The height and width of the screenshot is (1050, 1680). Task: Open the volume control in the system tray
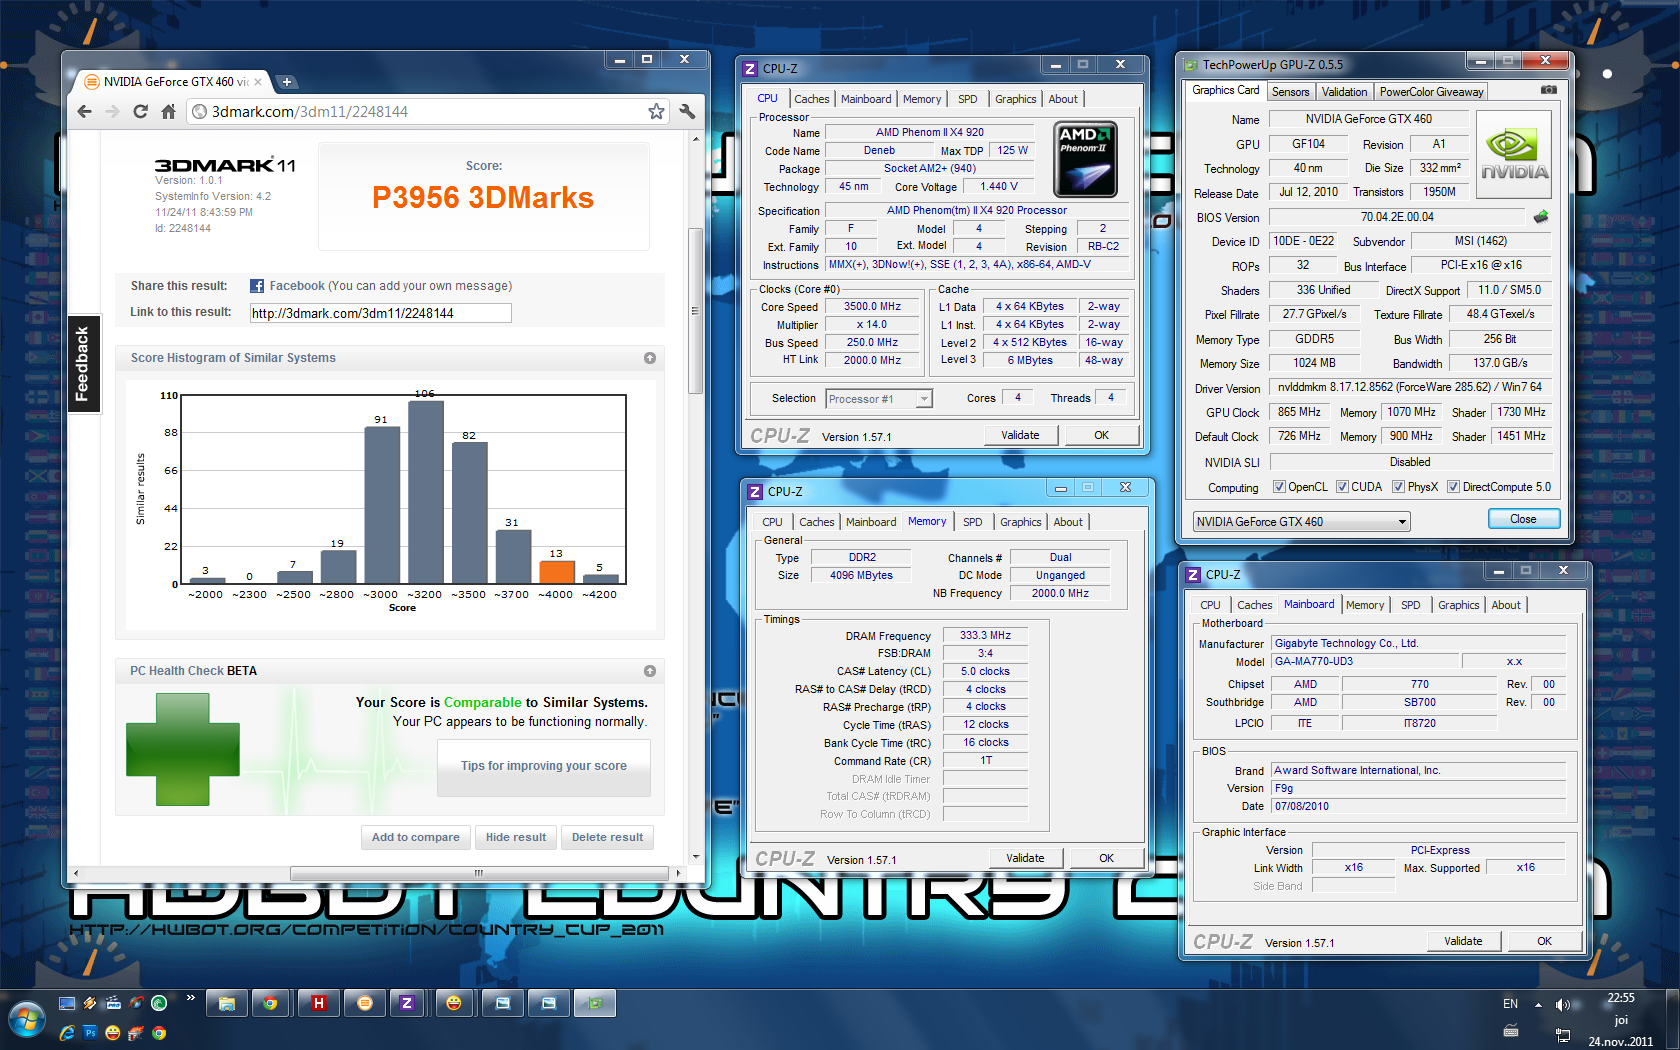click(1563, 1005)
